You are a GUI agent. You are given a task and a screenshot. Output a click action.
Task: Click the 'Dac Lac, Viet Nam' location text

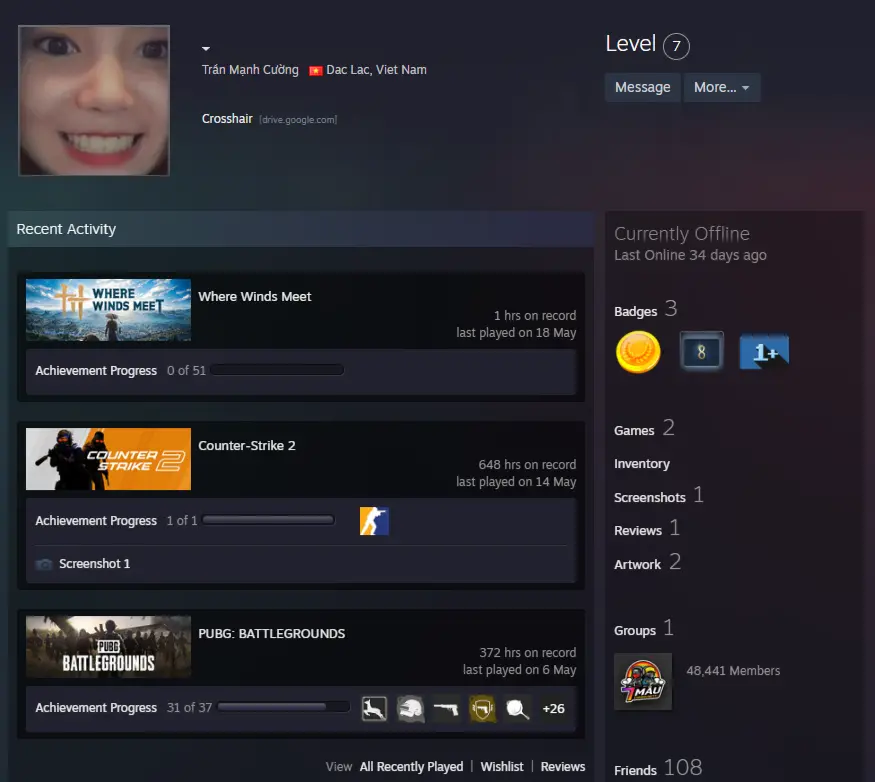pyautogui.click(x=376, y=70)
